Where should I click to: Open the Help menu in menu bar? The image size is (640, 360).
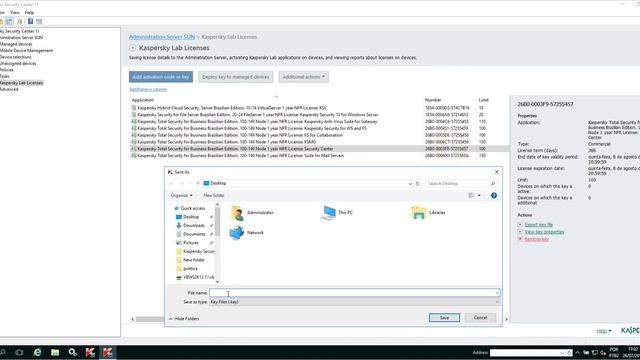pyautogui.click(x=29, y=13)
